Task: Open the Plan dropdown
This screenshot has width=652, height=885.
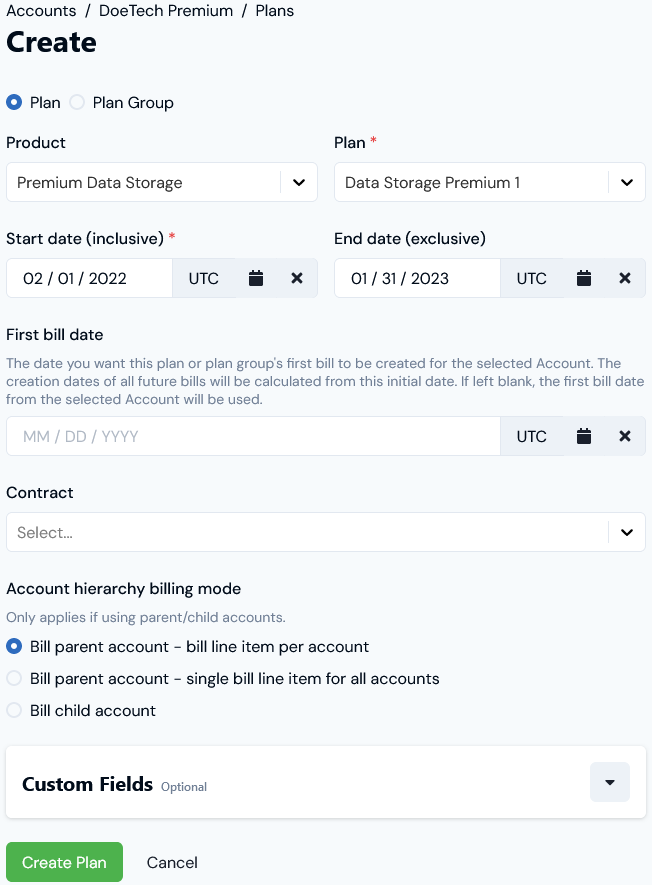Action: pyautogui.click(x=627, y=182)
